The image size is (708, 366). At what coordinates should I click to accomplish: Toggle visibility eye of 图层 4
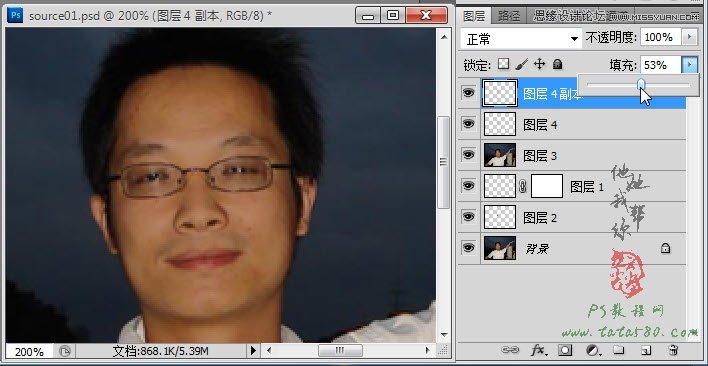469,124
